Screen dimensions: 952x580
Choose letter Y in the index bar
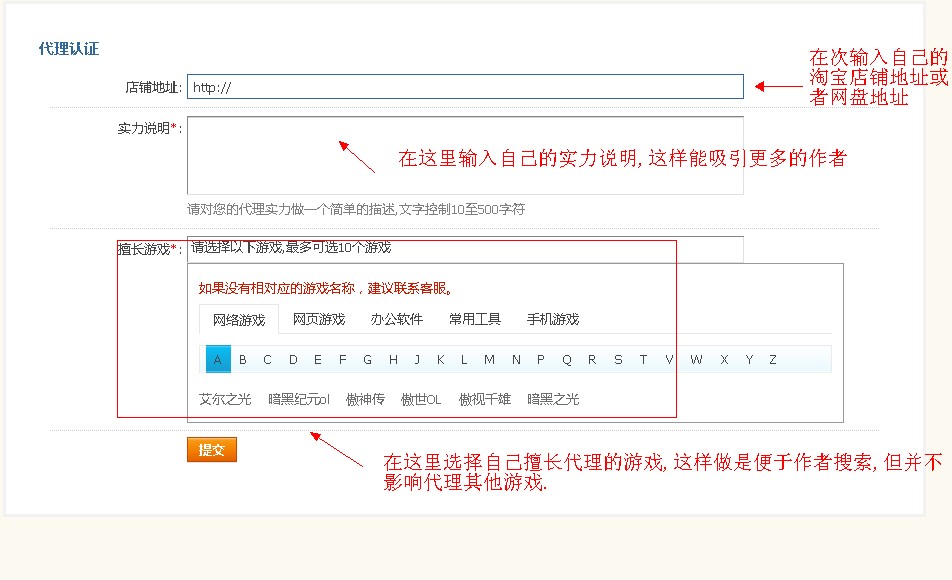(x=749, y=360)
